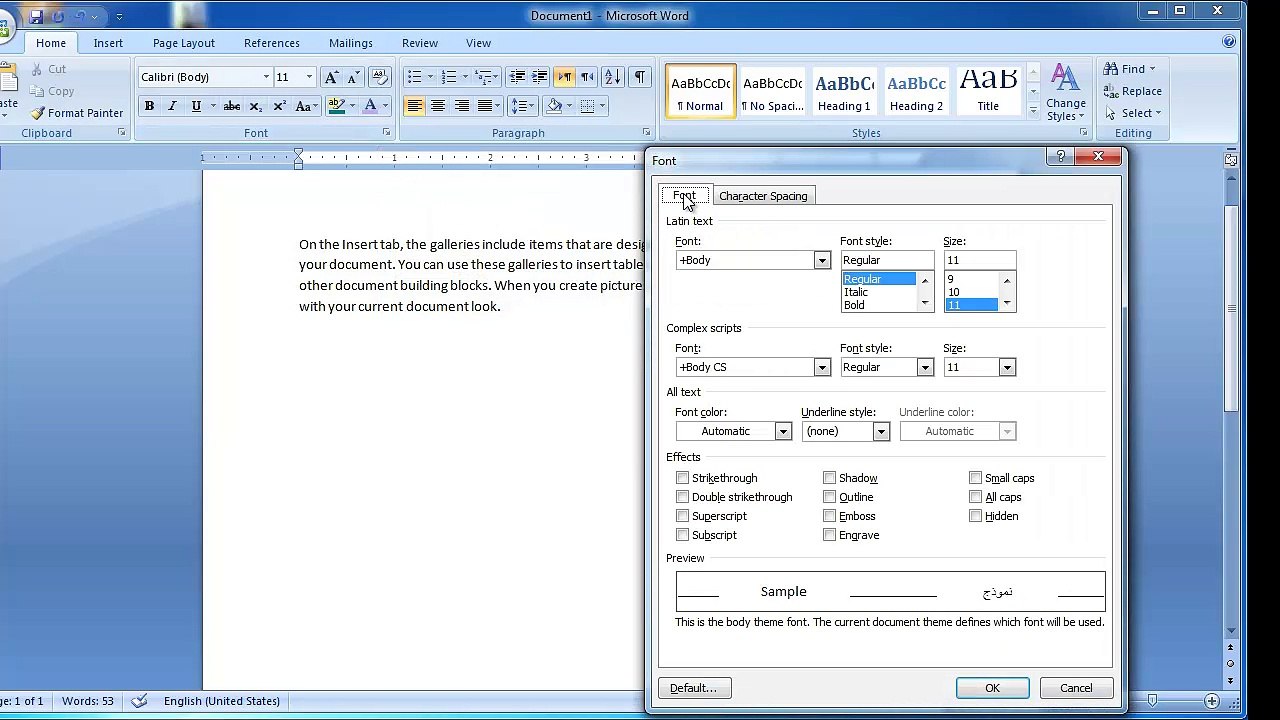
Task: Click the Shrink Font icon
Action: tap(353, 77)
